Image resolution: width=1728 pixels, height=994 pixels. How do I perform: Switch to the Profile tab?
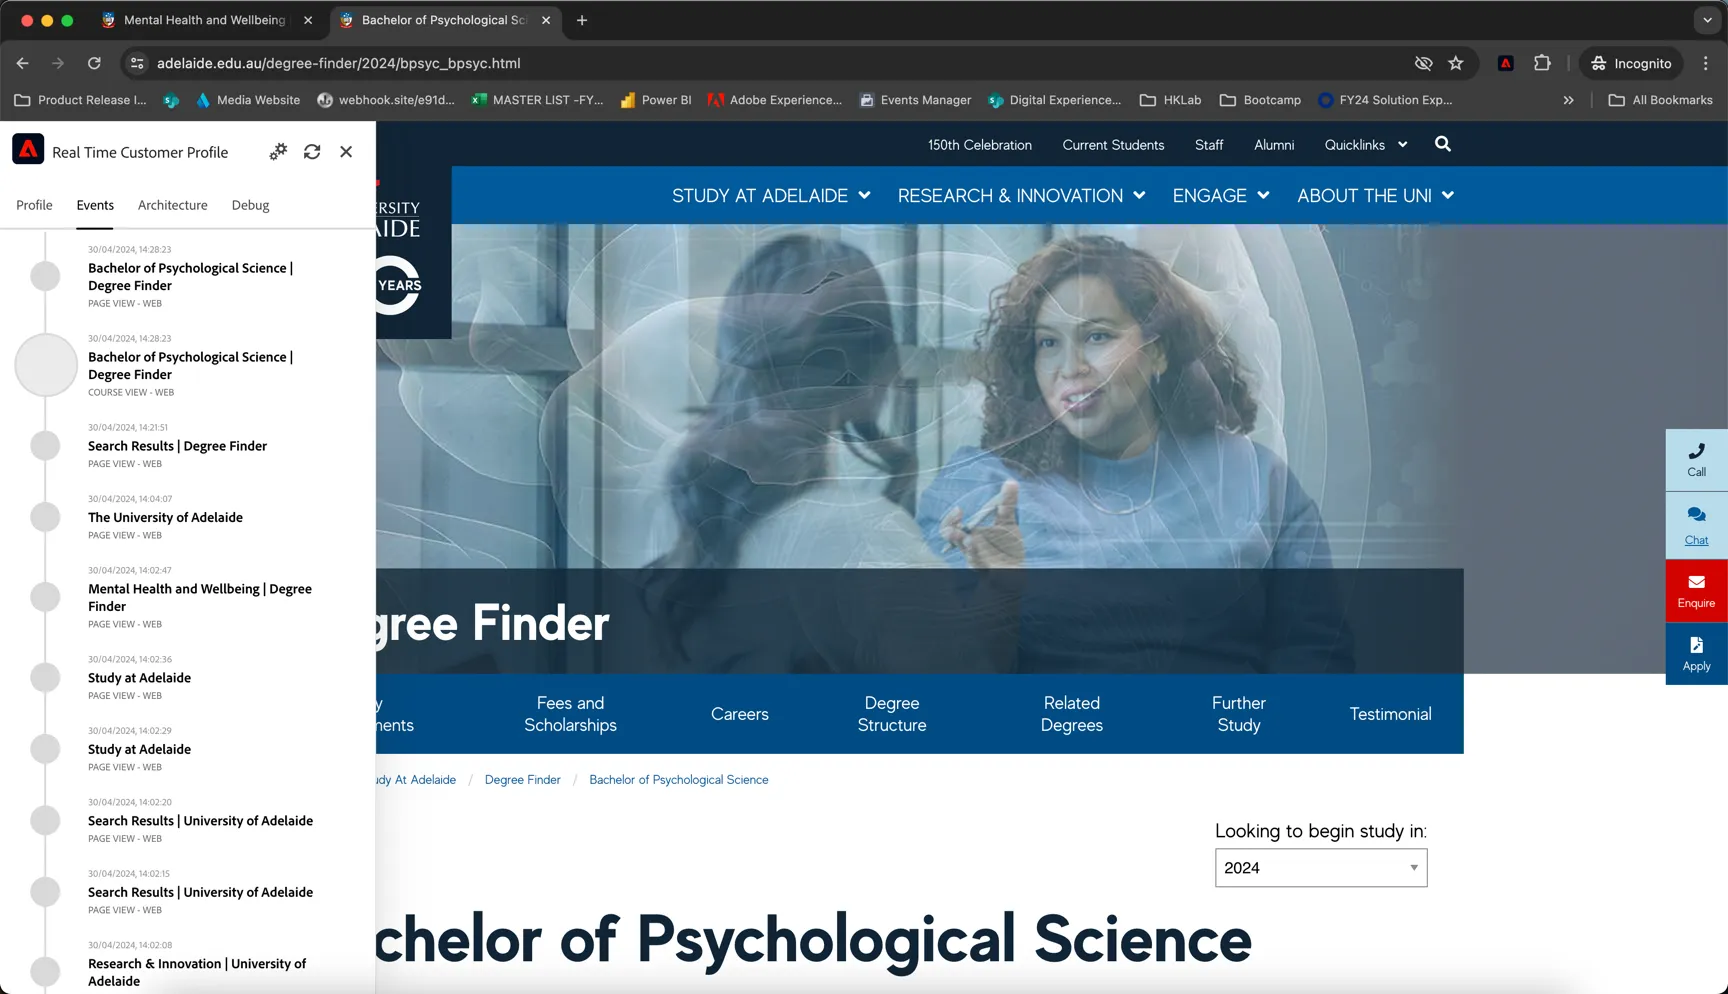(x=34, y=205)
